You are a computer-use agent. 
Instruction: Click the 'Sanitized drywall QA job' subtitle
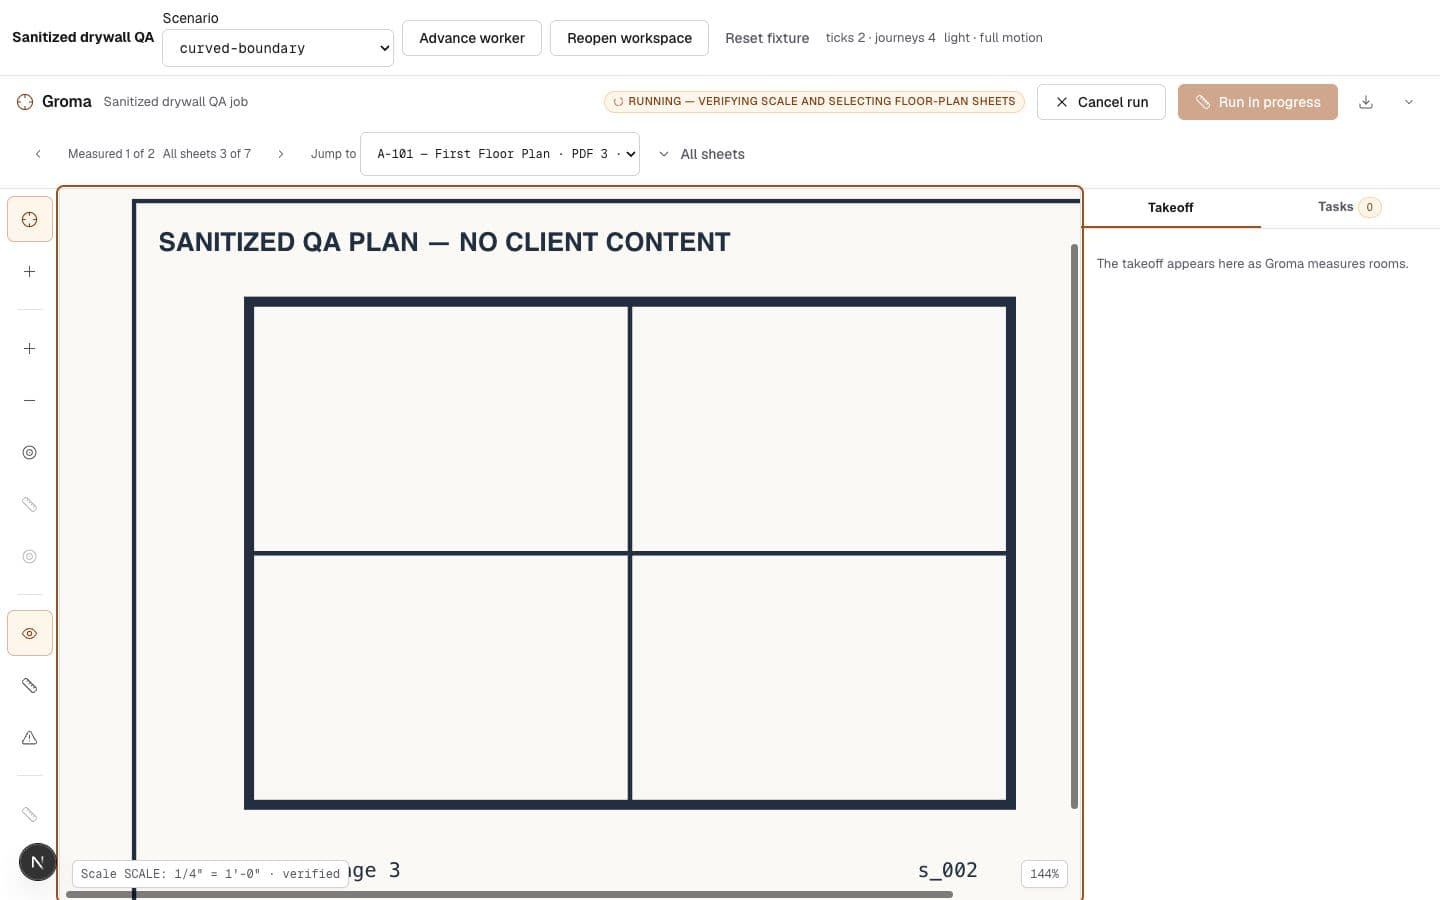(176, 102)
